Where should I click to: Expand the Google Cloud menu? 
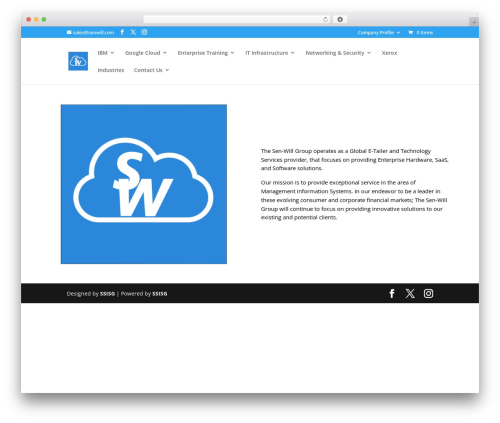click(146, 53)
